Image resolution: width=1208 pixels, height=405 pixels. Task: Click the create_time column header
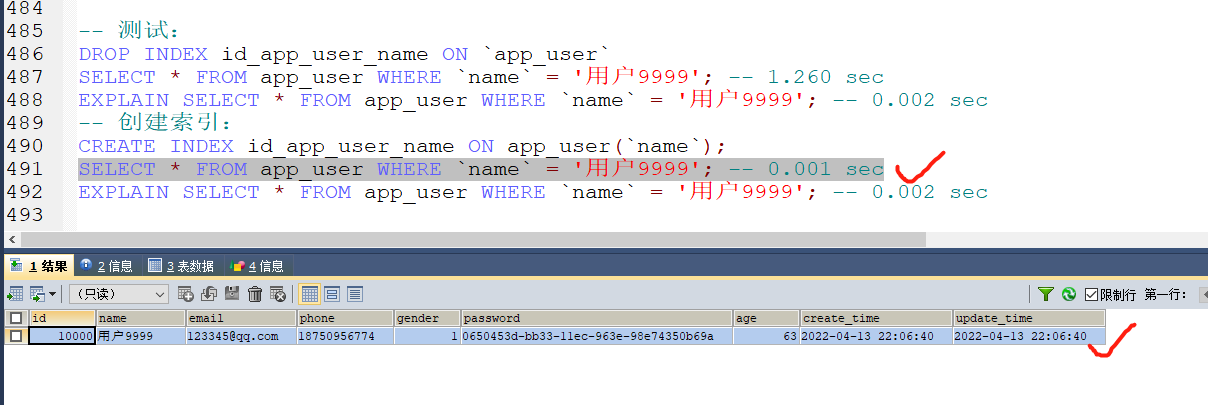click(876, 318)
